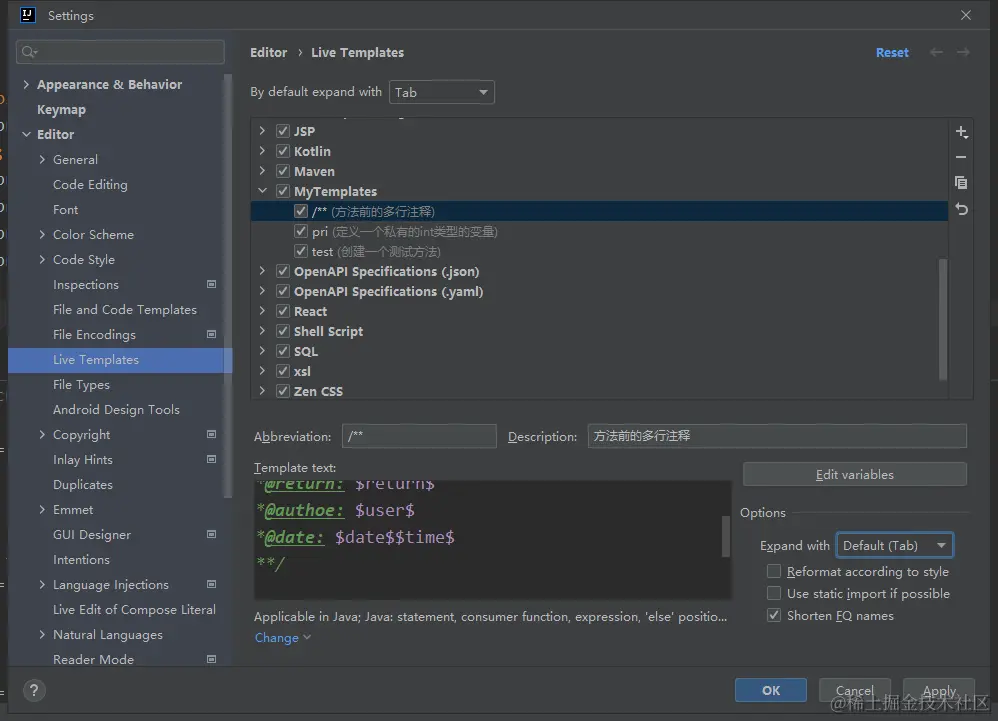
Task: Open help with the question mark icon
Action: (34, 690)
